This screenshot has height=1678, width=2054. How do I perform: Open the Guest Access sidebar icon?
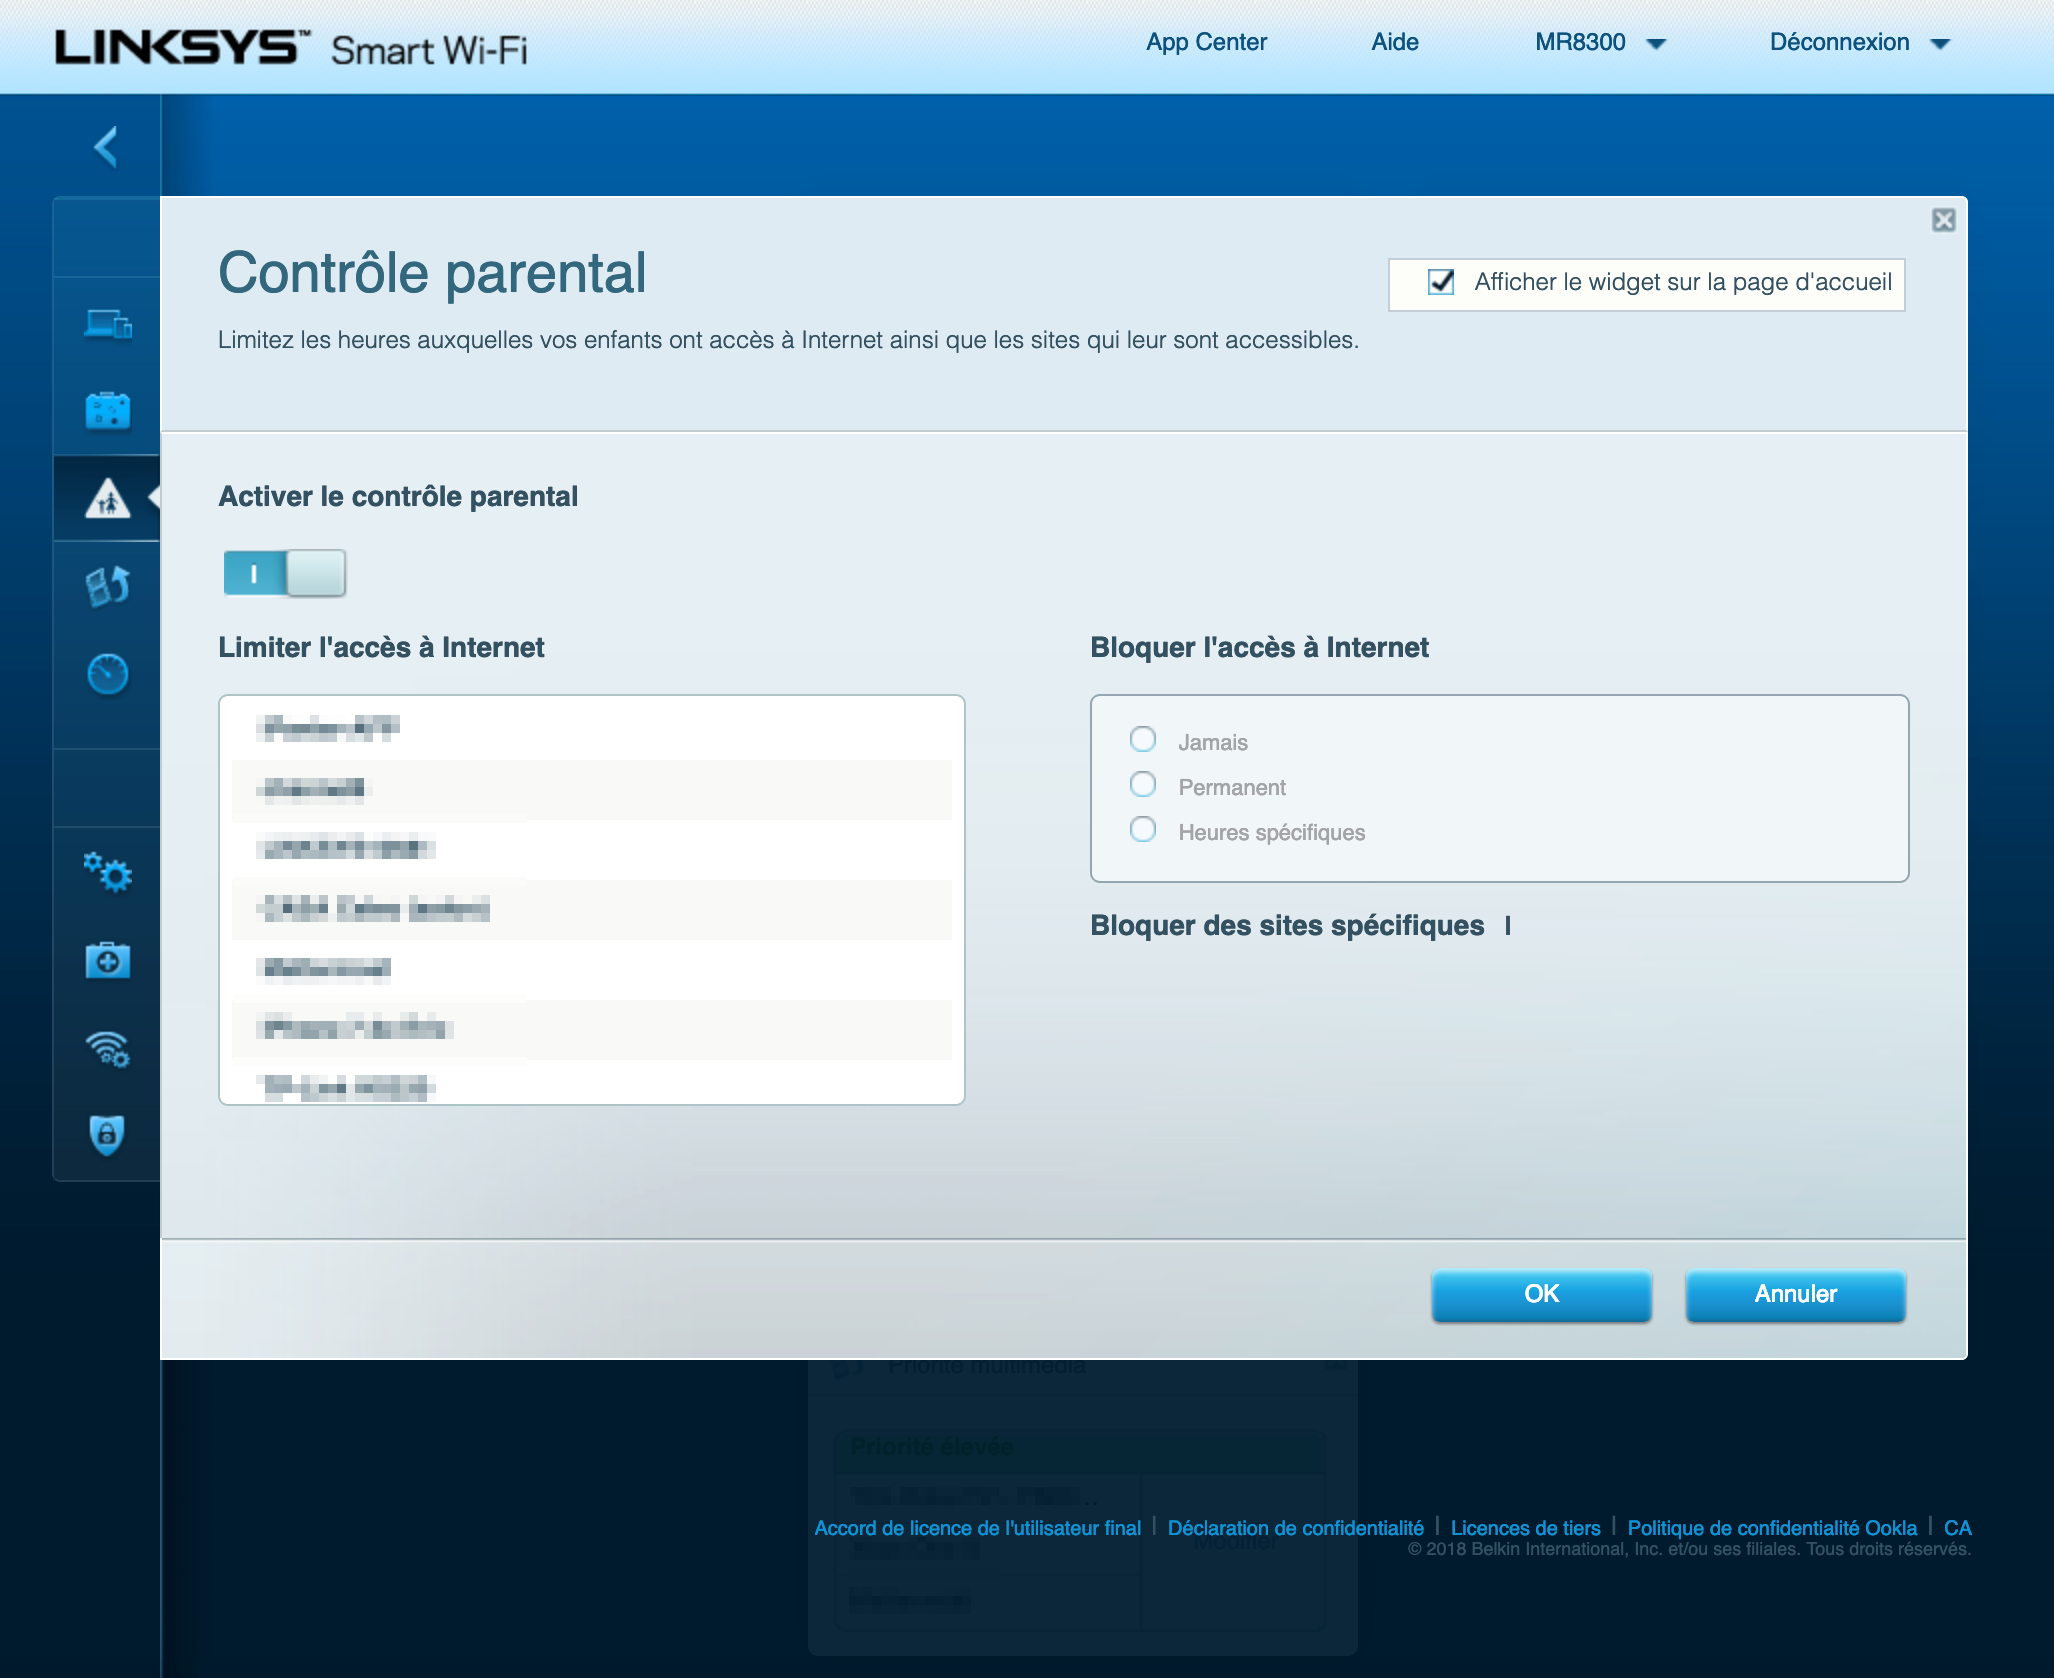coord(107,410)
